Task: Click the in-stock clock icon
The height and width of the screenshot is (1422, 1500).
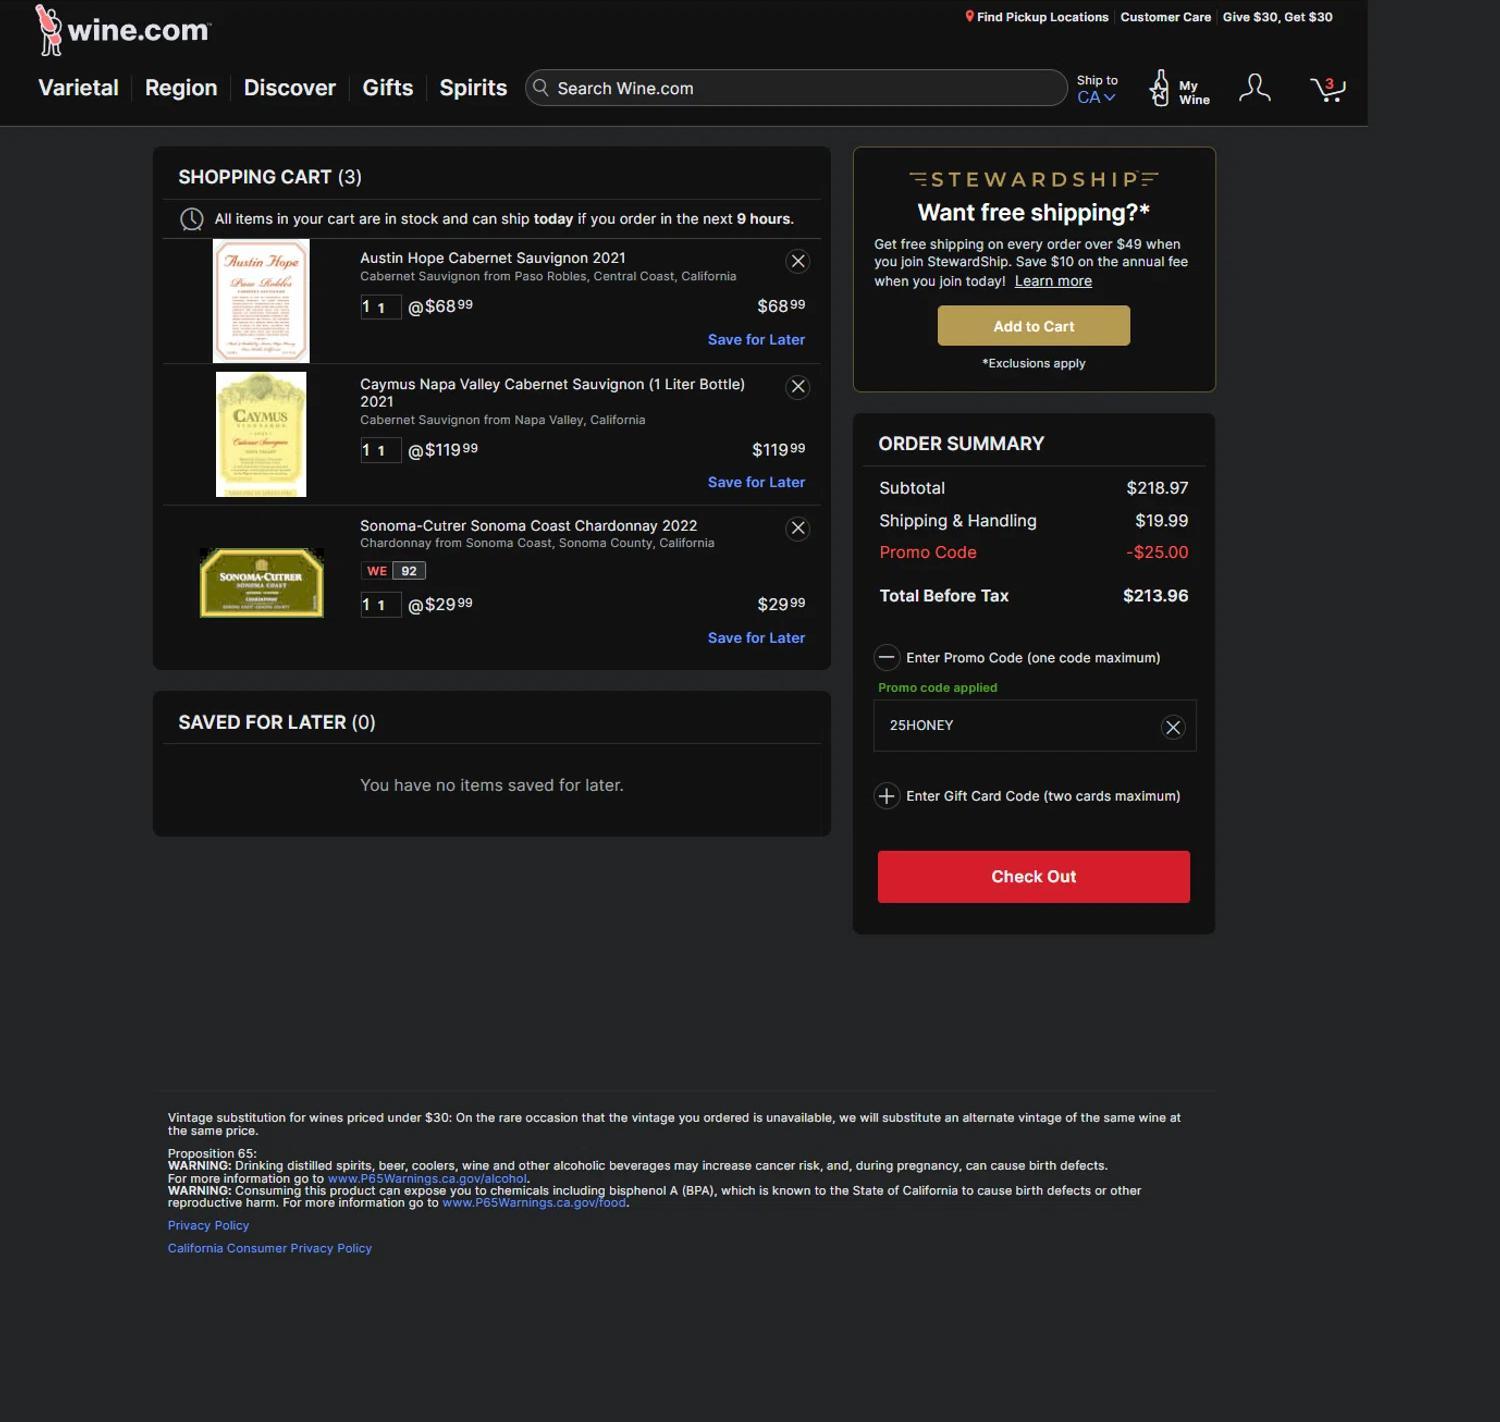Action: [191, 219]
